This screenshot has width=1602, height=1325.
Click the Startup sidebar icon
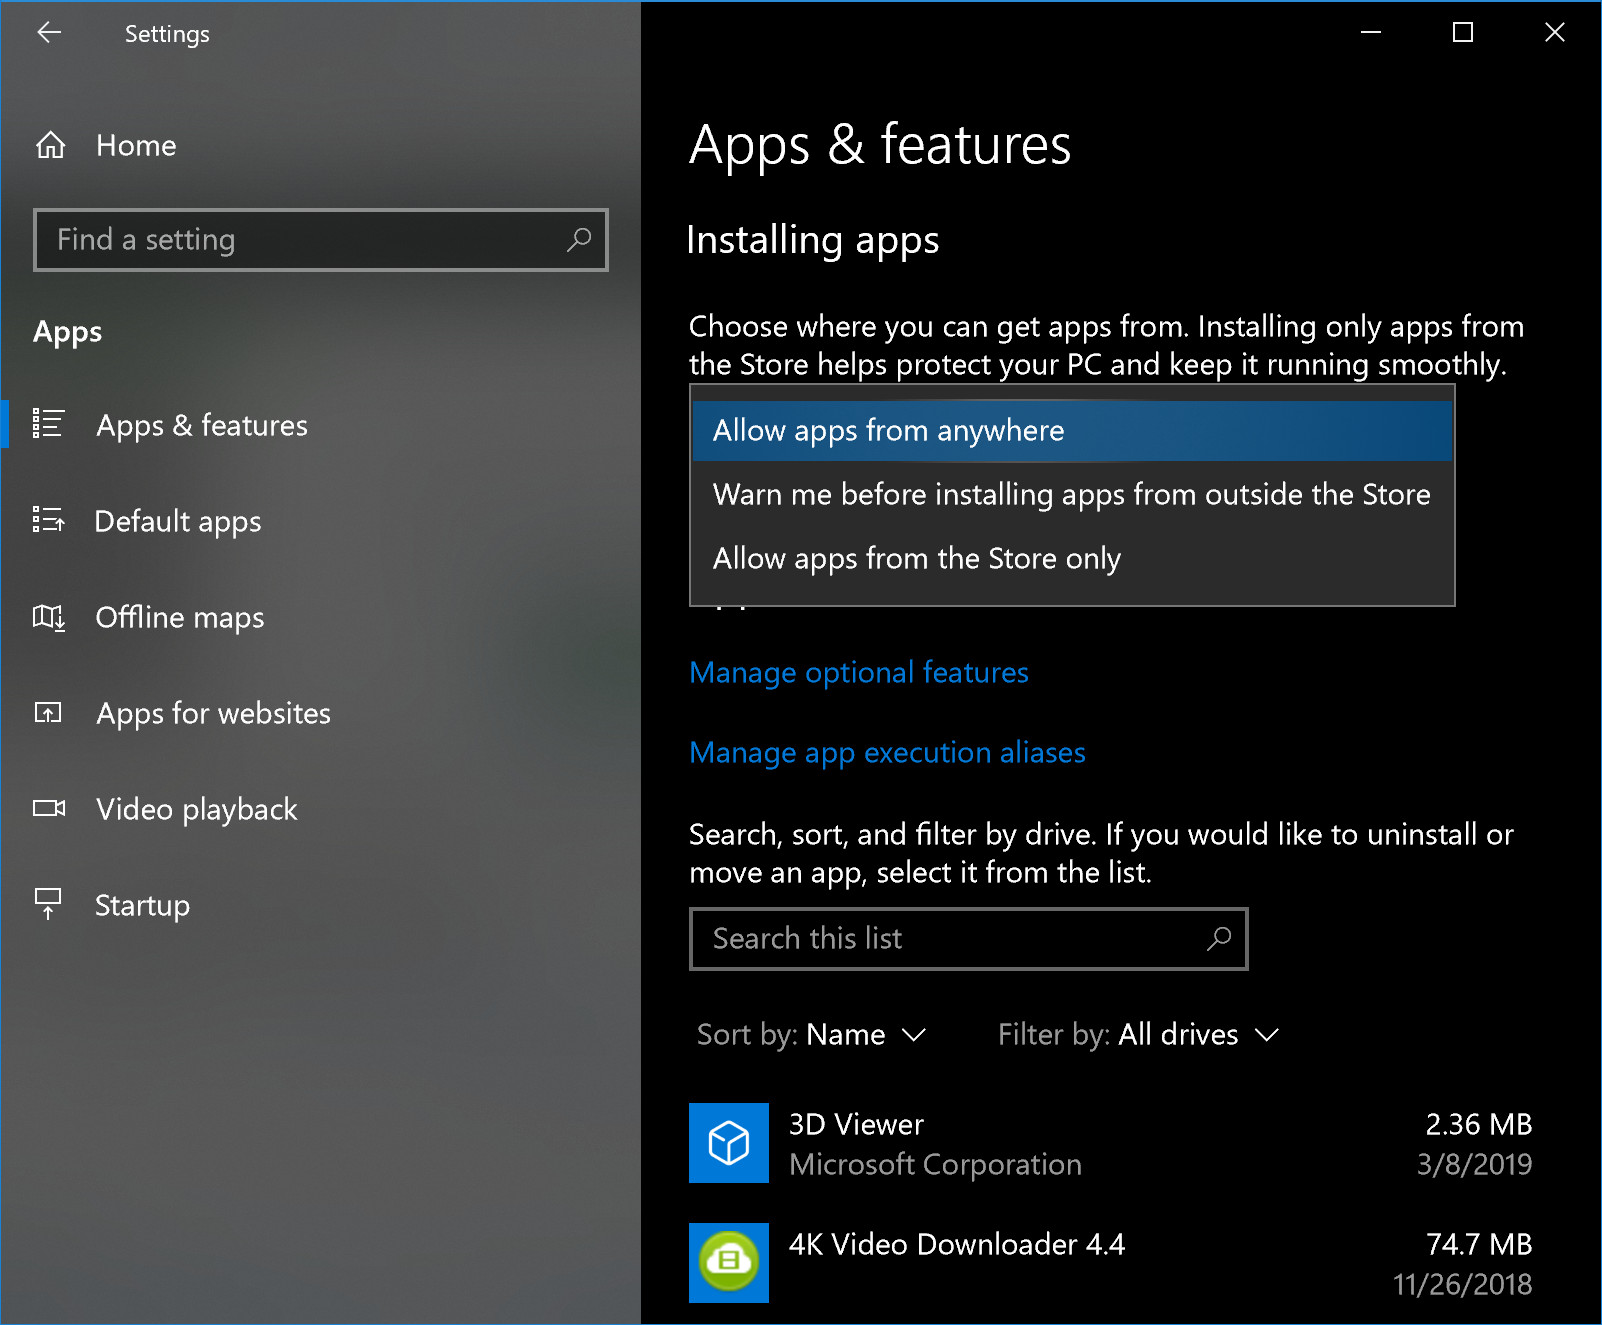click(x=48, y=904)
